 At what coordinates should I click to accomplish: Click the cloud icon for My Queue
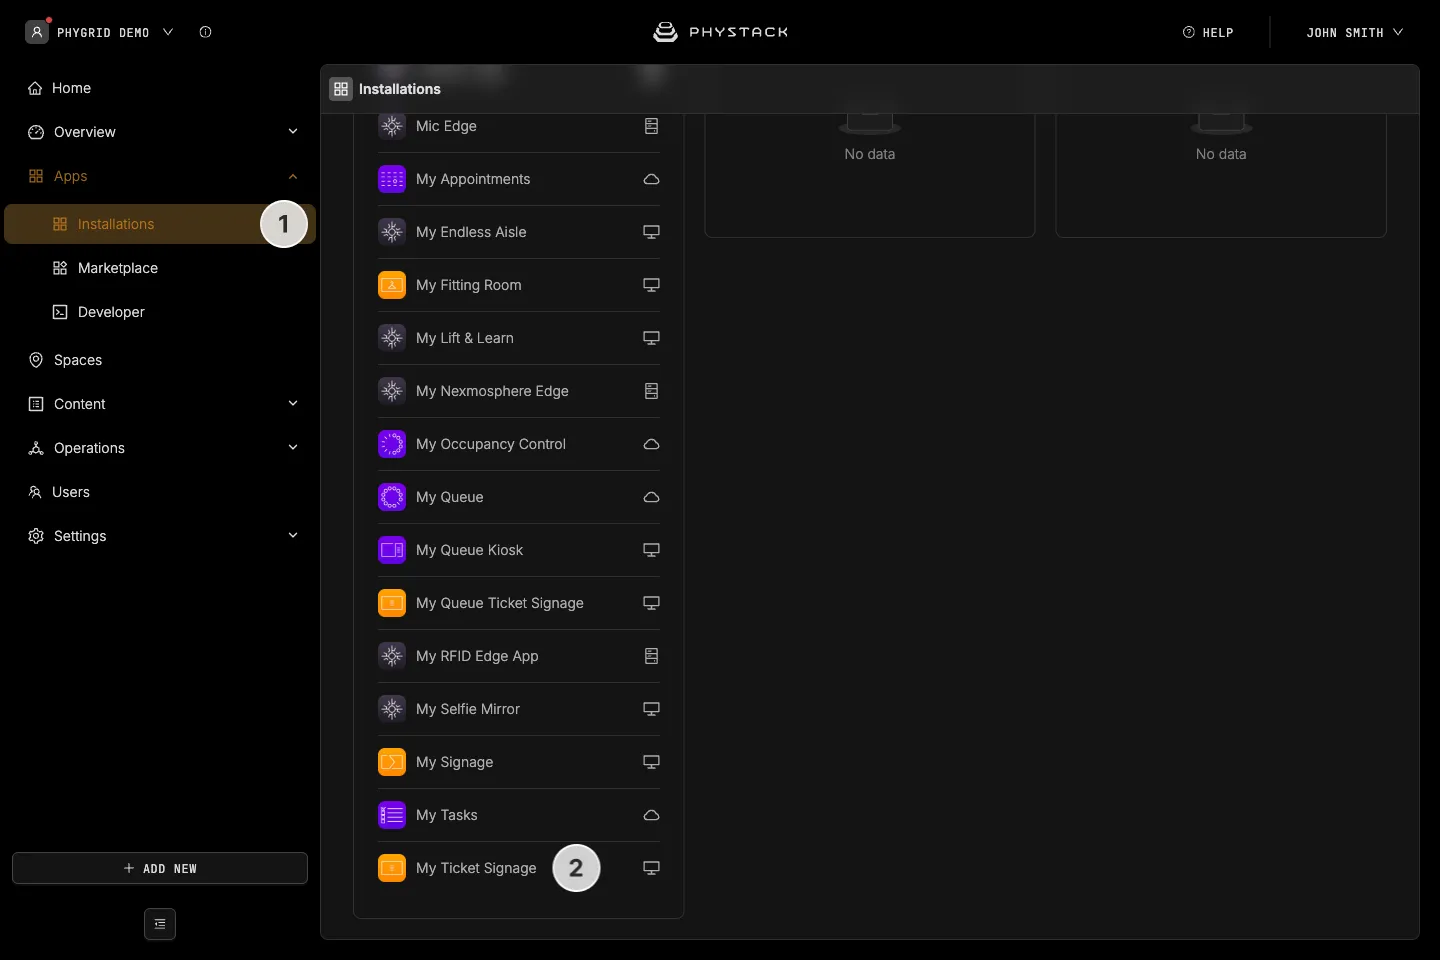pos(651,497)
